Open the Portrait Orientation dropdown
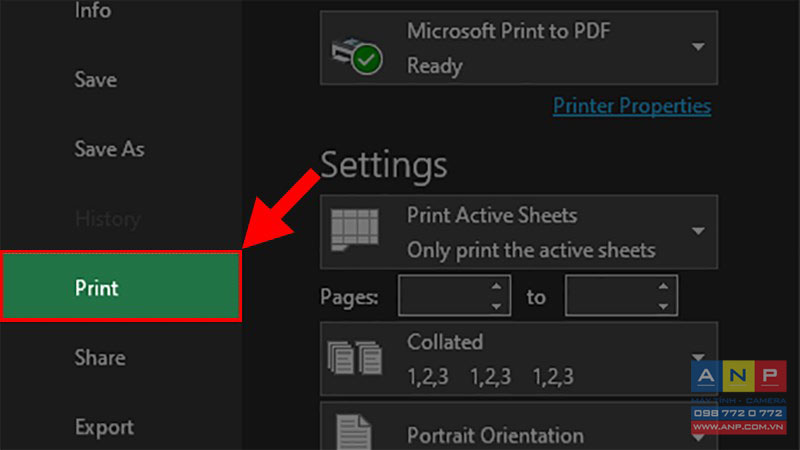The image size is (800, 450). click(518, 426)
